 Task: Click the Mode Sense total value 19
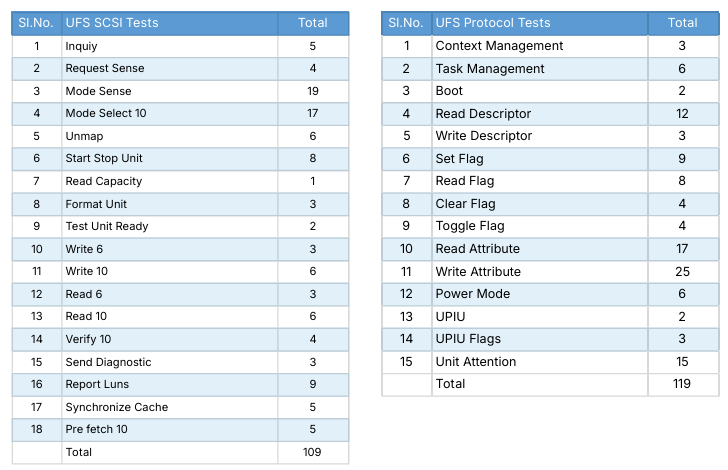(x=312, y=91)
